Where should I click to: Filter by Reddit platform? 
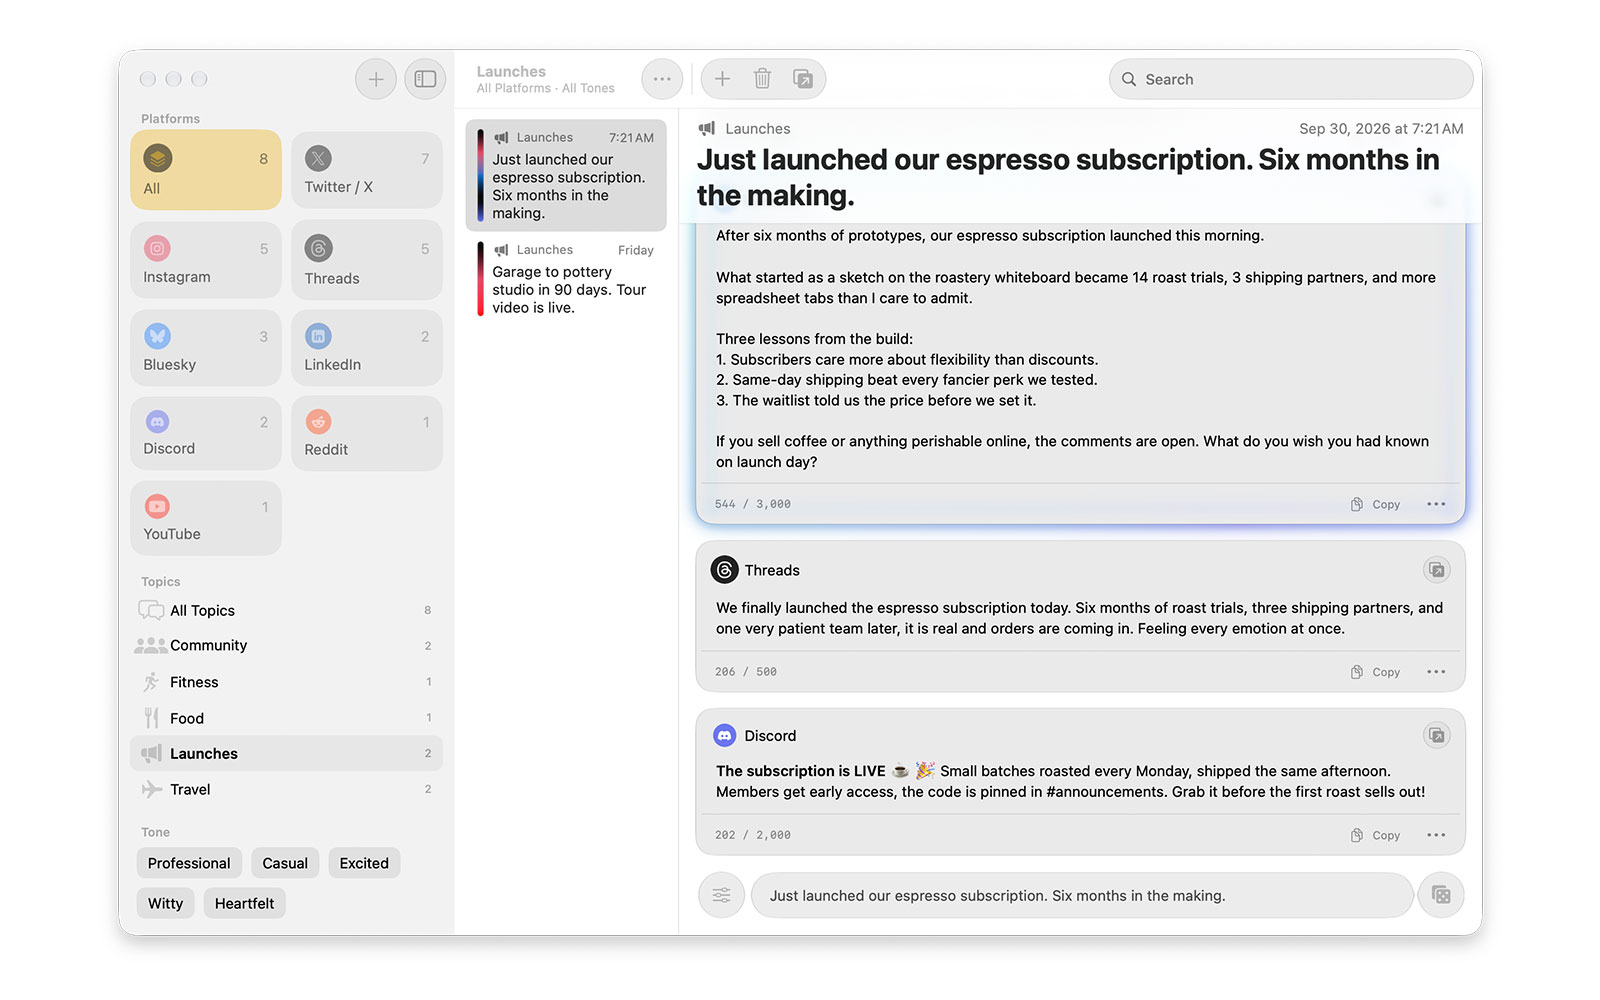(367, 433)
